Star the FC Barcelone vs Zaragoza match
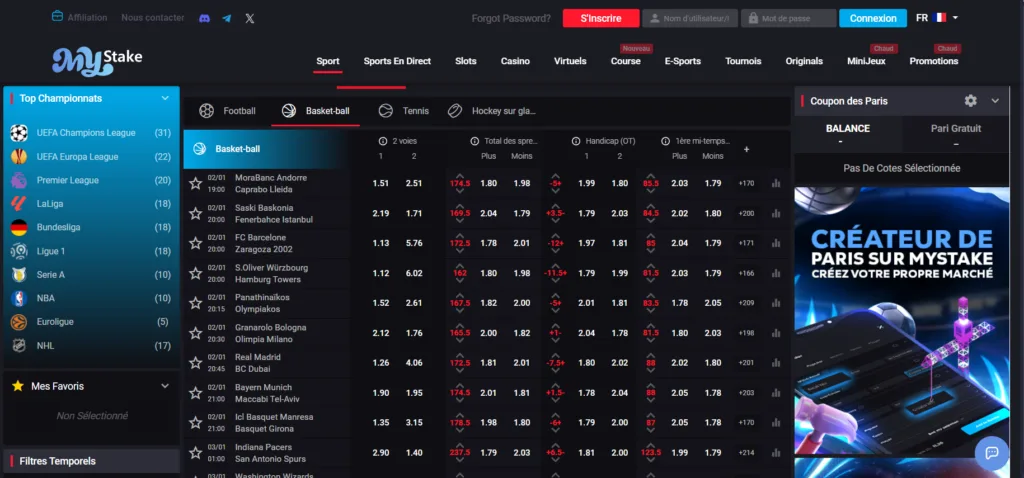 click(195, 243)
